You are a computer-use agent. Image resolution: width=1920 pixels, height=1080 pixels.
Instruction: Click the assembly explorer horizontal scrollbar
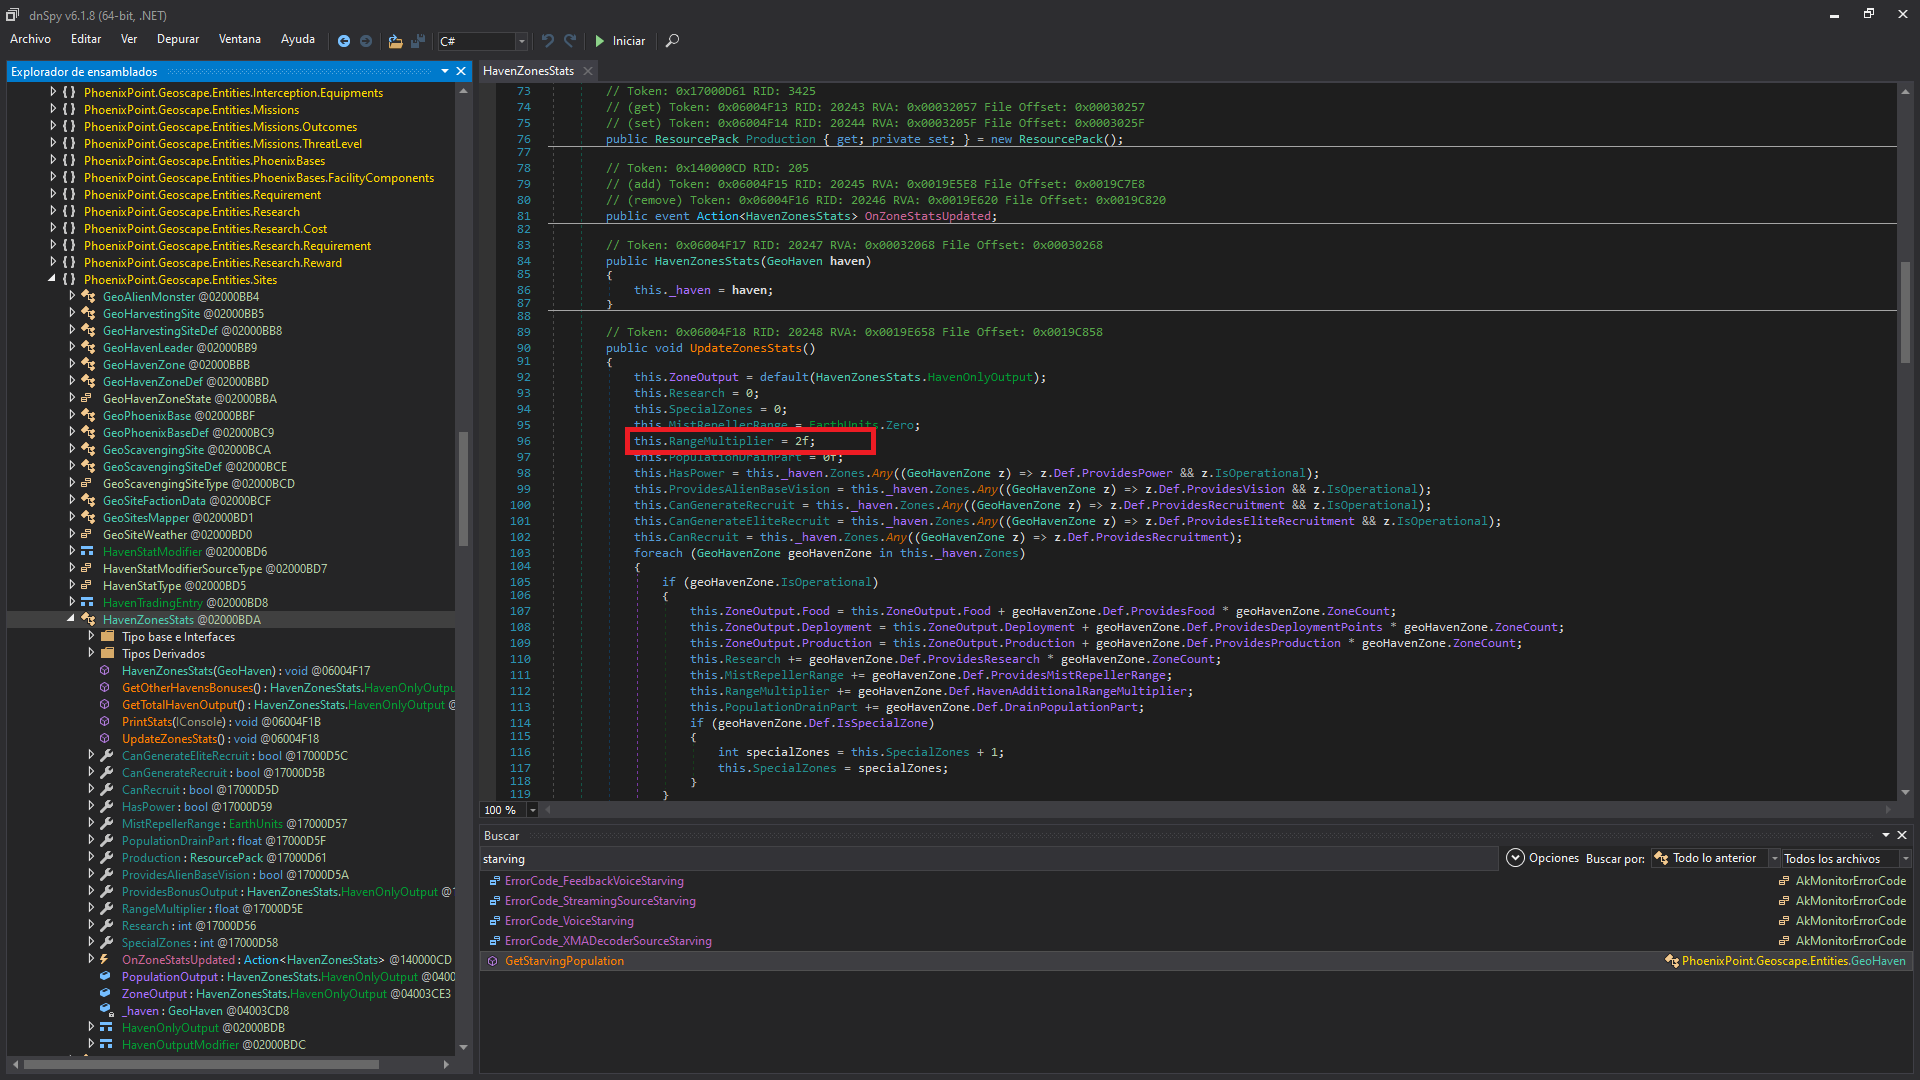coord(201,1064)
